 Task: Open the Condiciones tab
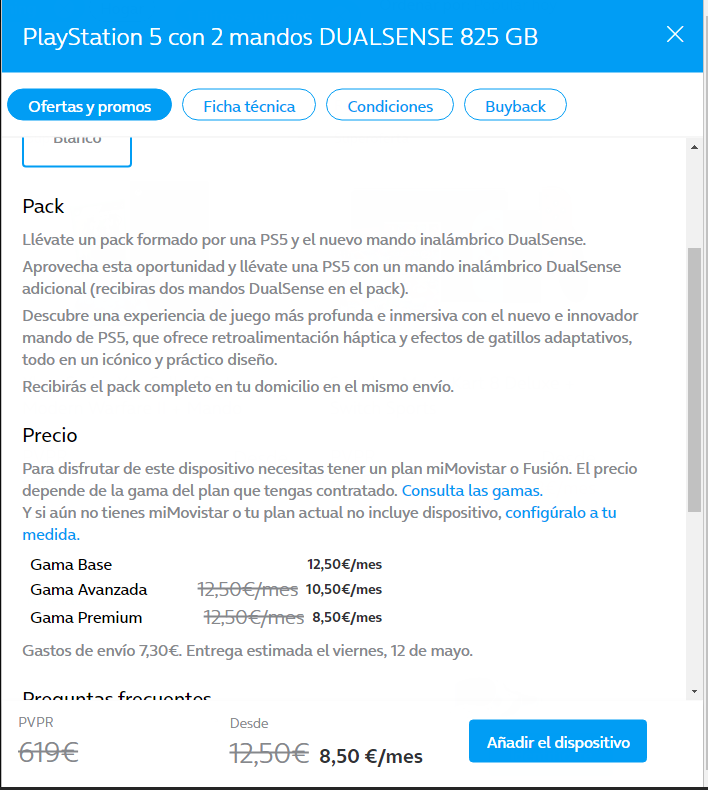(x=390, y=105)
